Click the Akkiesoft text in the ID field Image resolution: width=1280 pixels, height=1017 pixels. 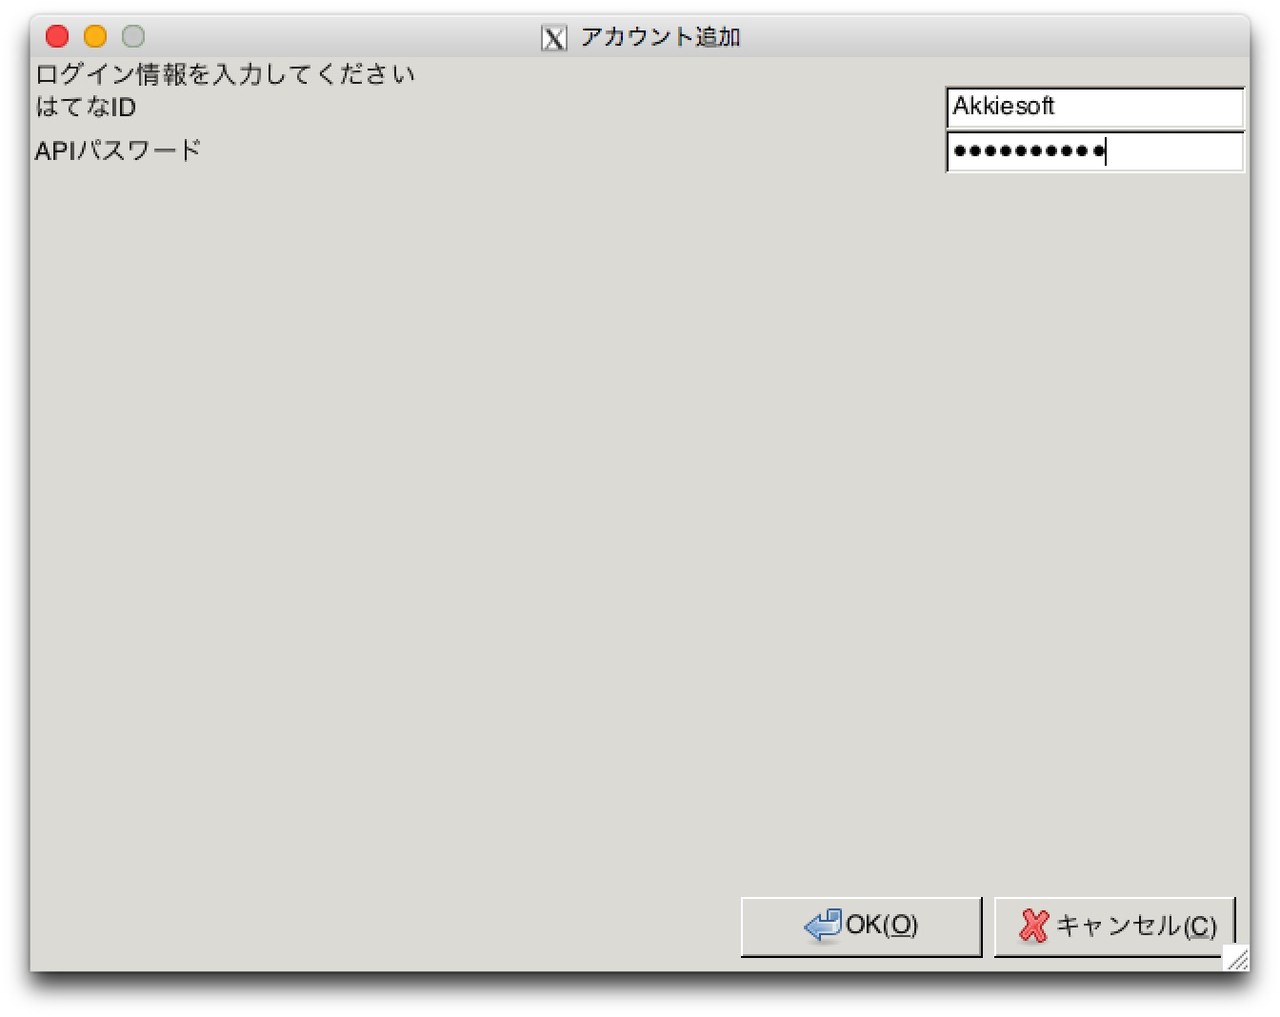tap(1003, 106)
